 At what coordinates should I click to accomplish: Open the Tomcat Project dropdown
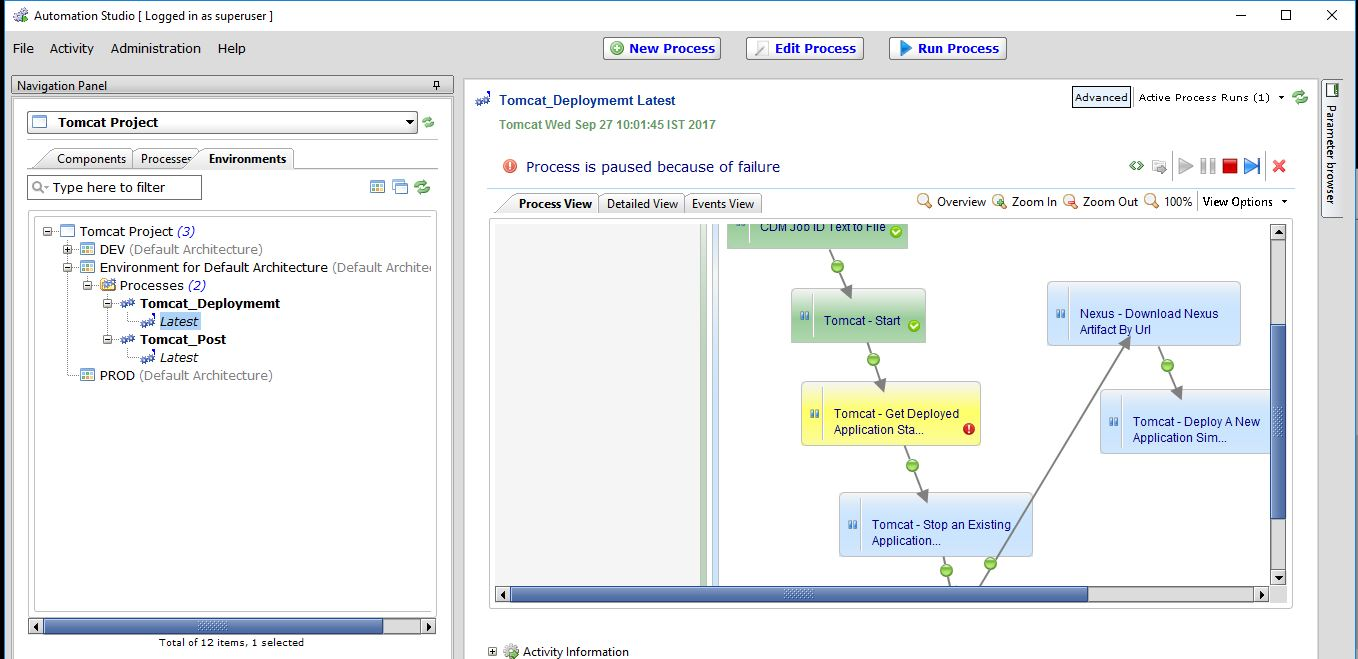point(410,122)
